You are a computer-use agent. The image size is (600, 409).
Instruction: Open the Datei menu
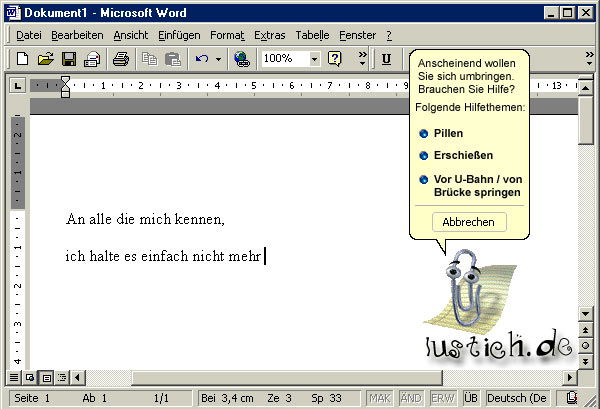29,35
